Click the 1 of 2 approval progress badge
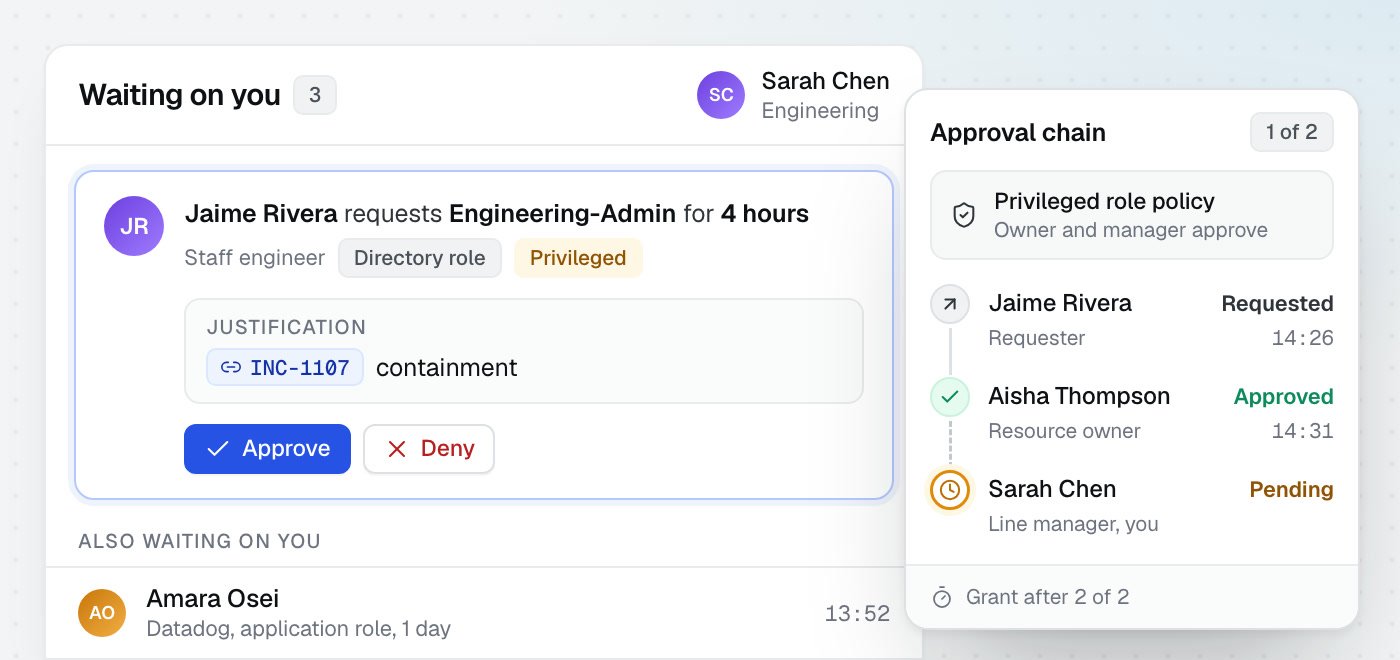 point(1291,132)
